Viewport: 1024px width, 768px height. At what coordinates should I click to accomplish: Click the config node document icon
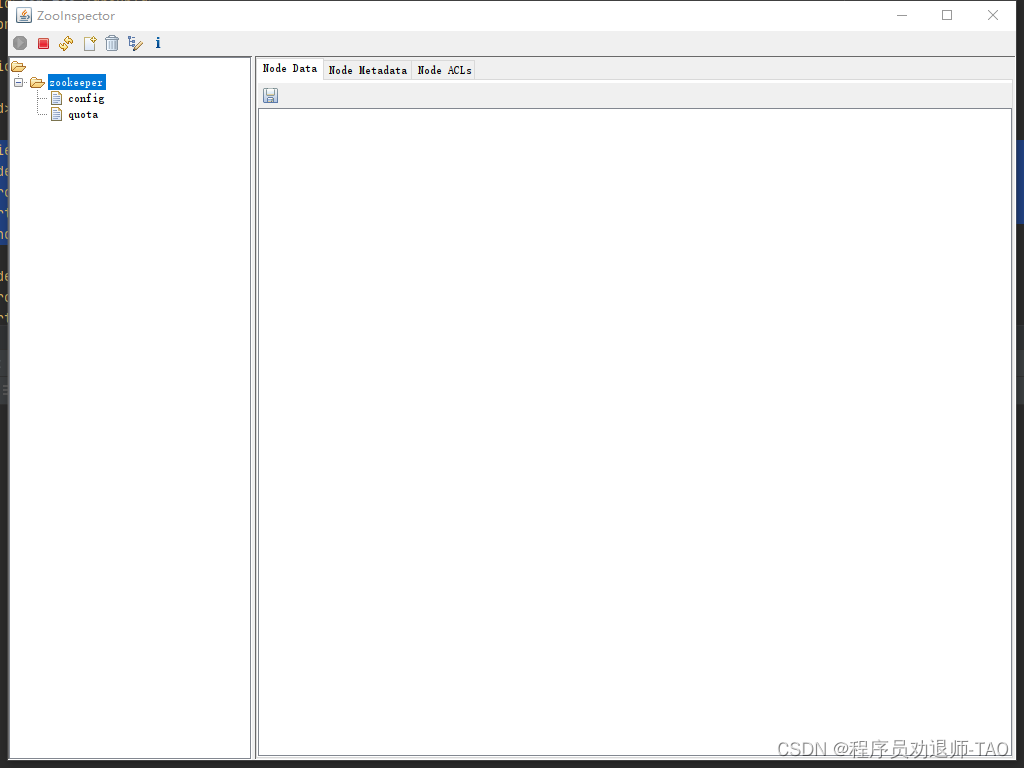[x=57, y=99]
